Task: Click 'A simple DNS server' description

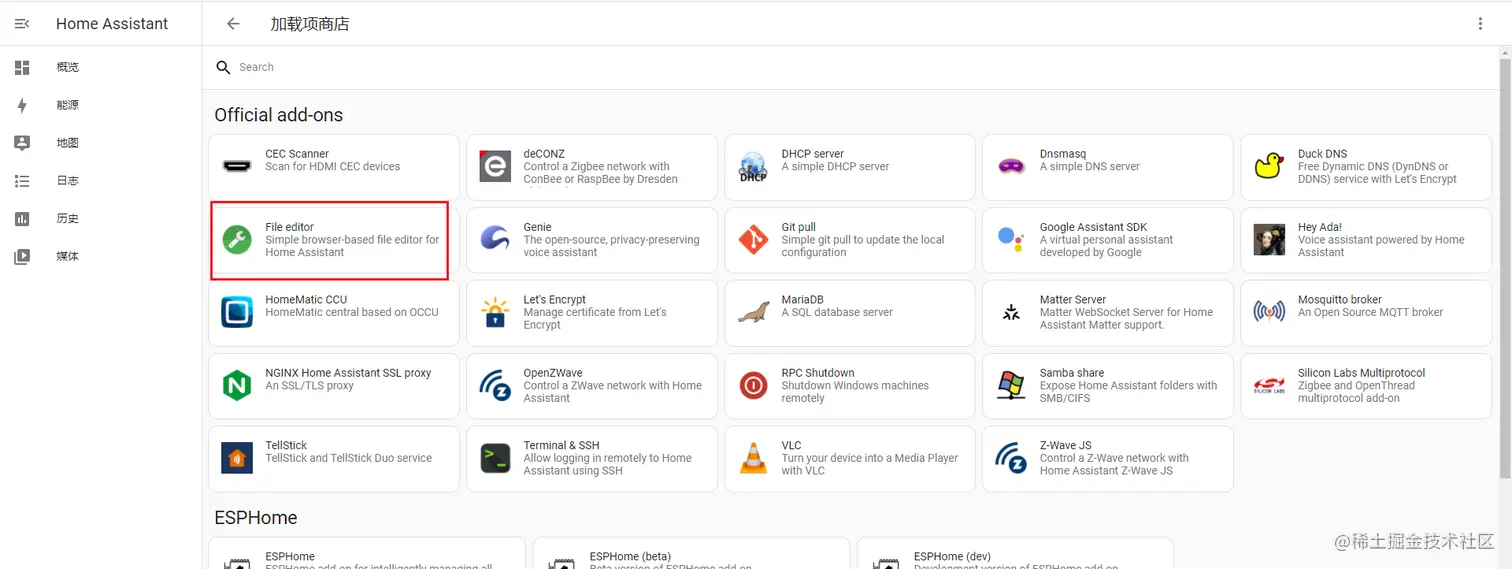Action: (1090, 167)
